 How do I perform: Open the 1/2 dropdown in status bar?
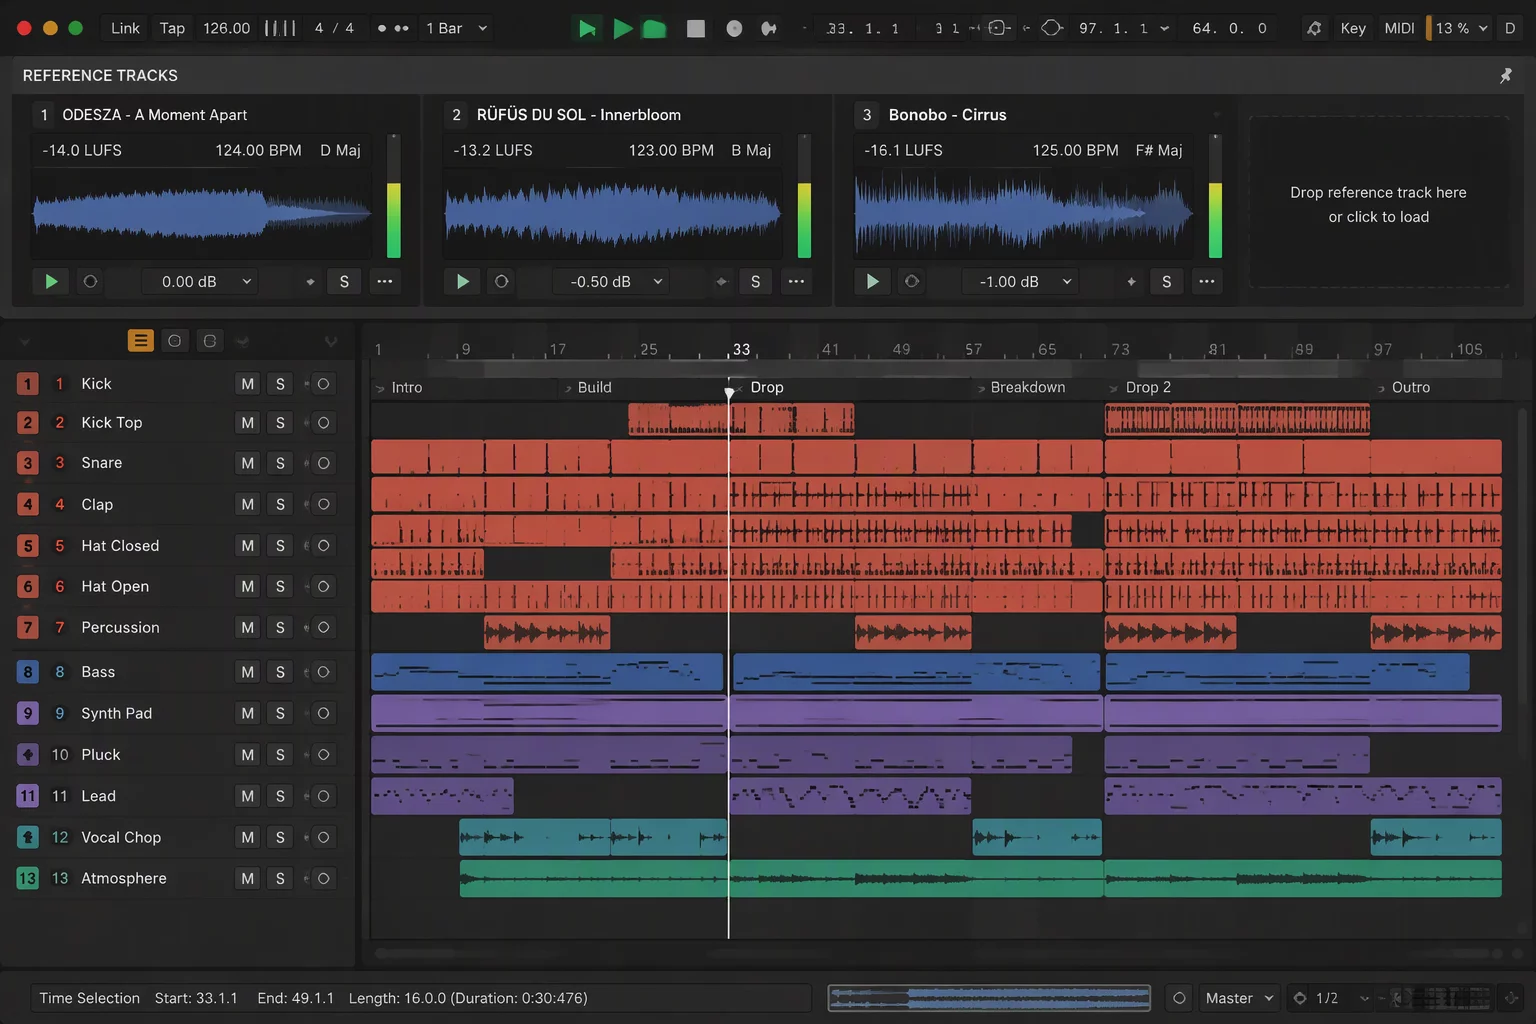[1329, 998]
